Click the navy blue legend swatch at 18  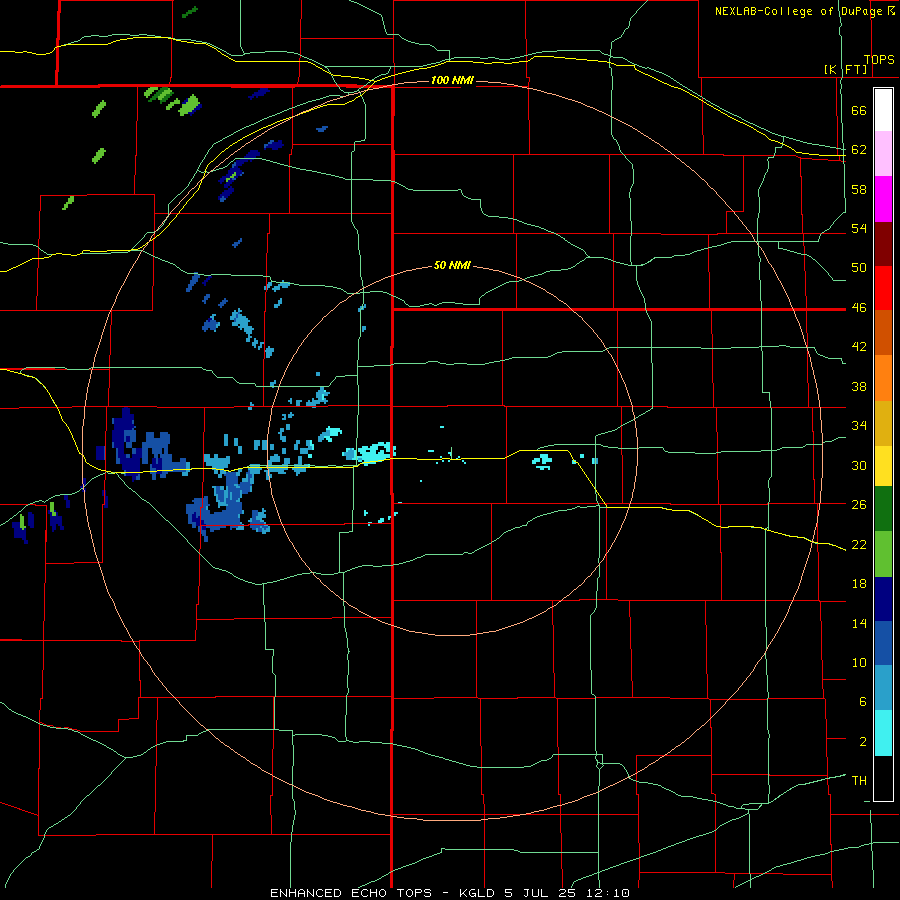(883, 599)
